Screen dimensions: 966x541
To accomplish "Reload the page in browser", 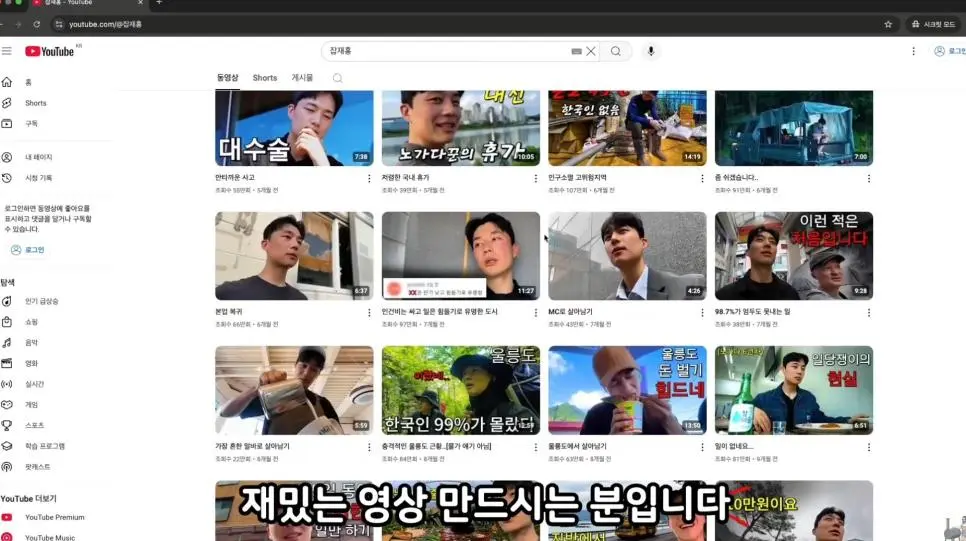I will 37,24.
